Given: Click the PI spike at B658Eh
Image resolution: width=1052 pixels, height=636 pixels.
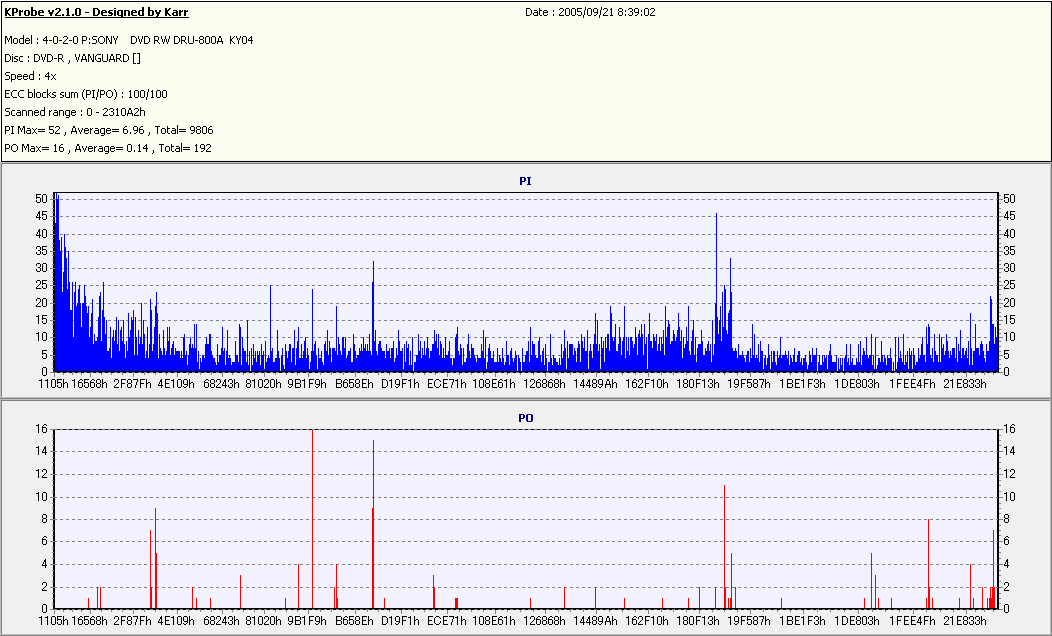Looking at the screenshot, I should pyautogui.click(x=374, y=315).
